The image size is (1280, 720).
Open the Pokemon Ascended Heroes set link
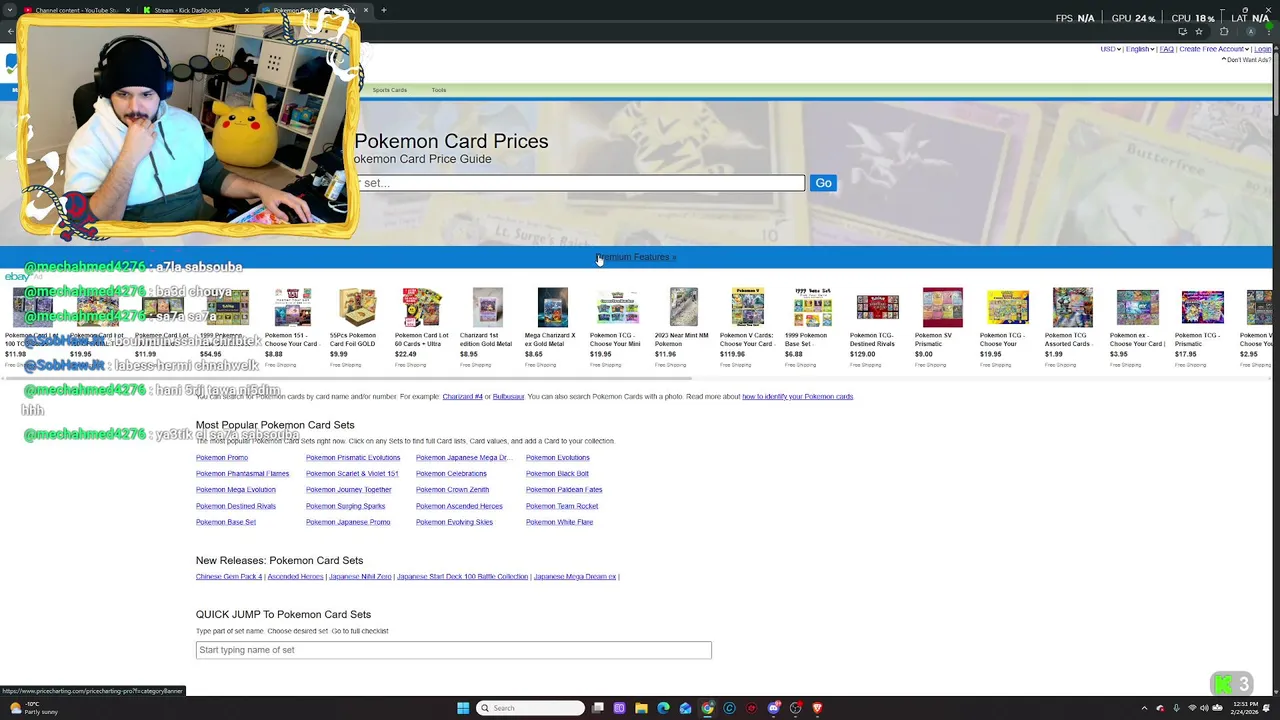click(459, 506)
